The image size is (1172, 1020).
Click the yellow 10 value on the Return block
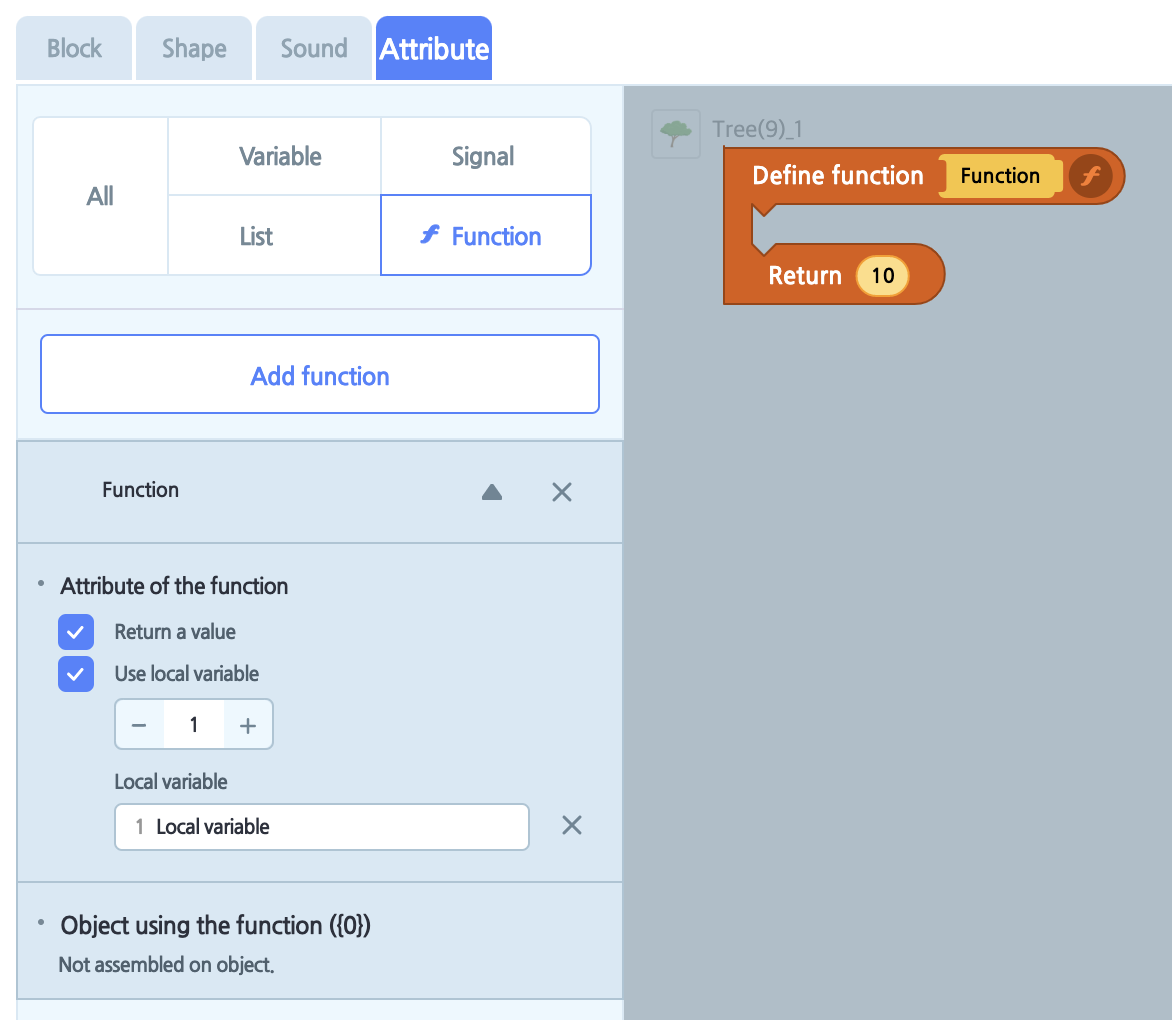(x=882, y=275)
